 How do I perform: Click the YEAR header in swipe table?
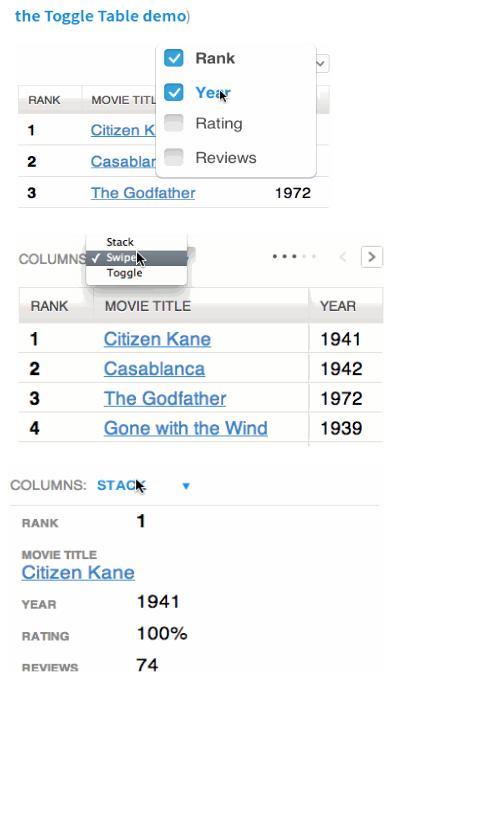(338, 306)
